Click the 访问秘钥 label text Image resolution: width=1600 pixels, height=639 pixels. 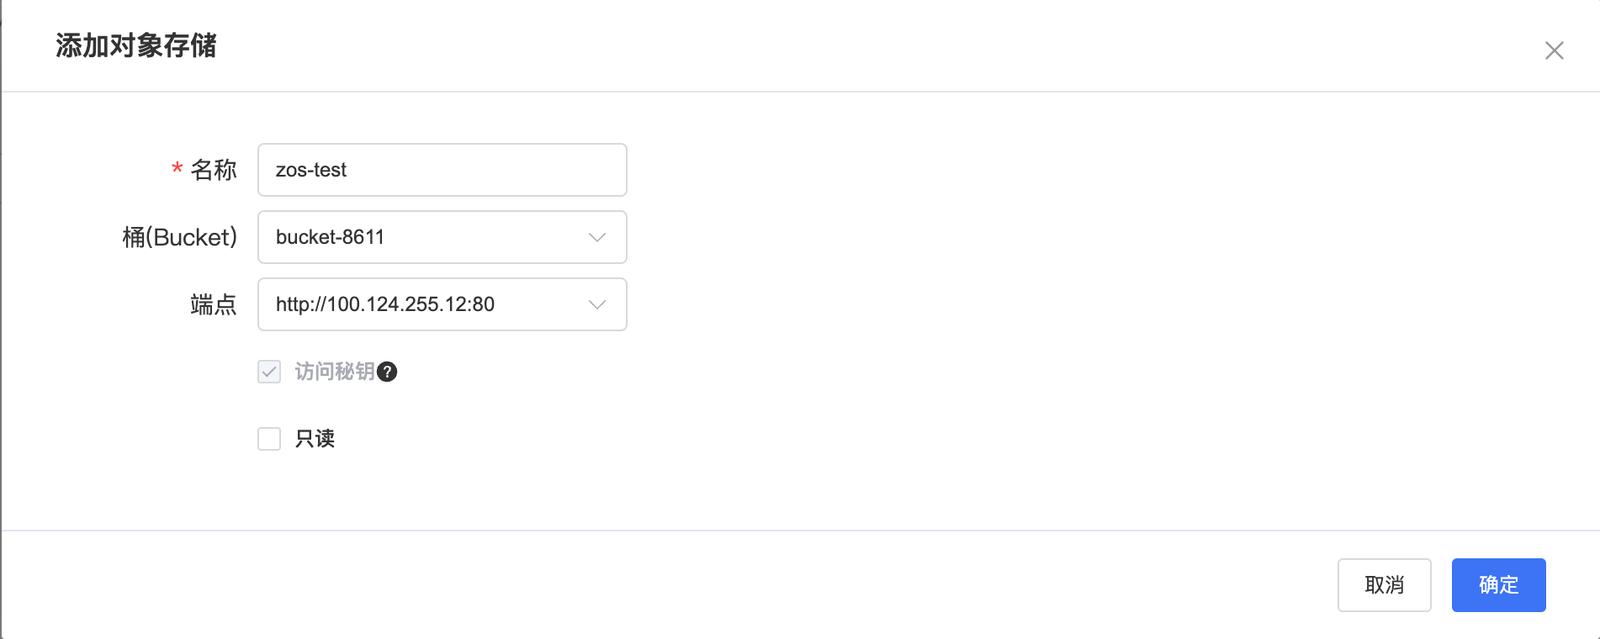pyautogui.click(x=334, y=372)
